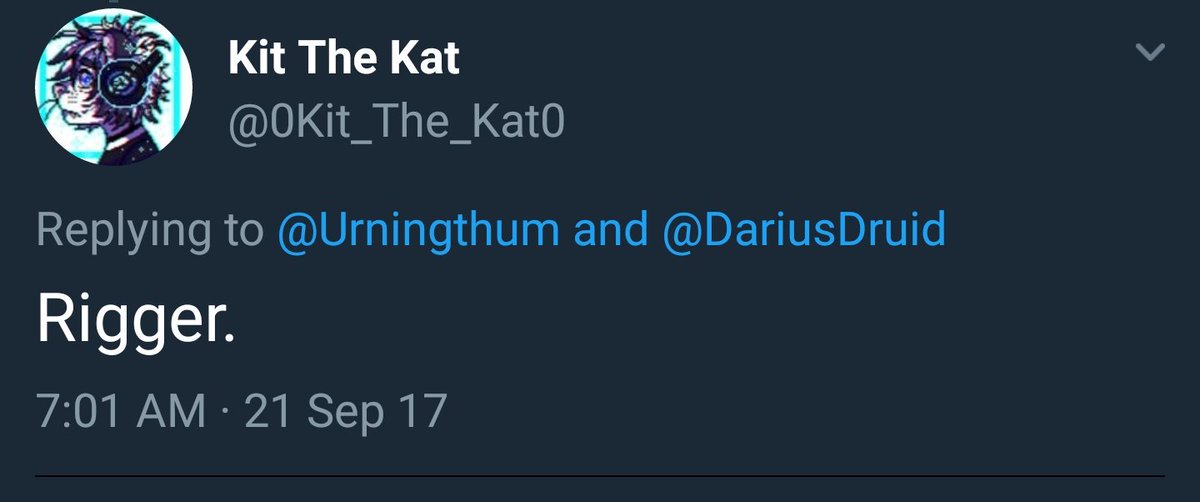Screen dimensions: 1200x502
Task: Open the @DariusDruid profile link
Action: pyautogui.click(x=803, y=231)
